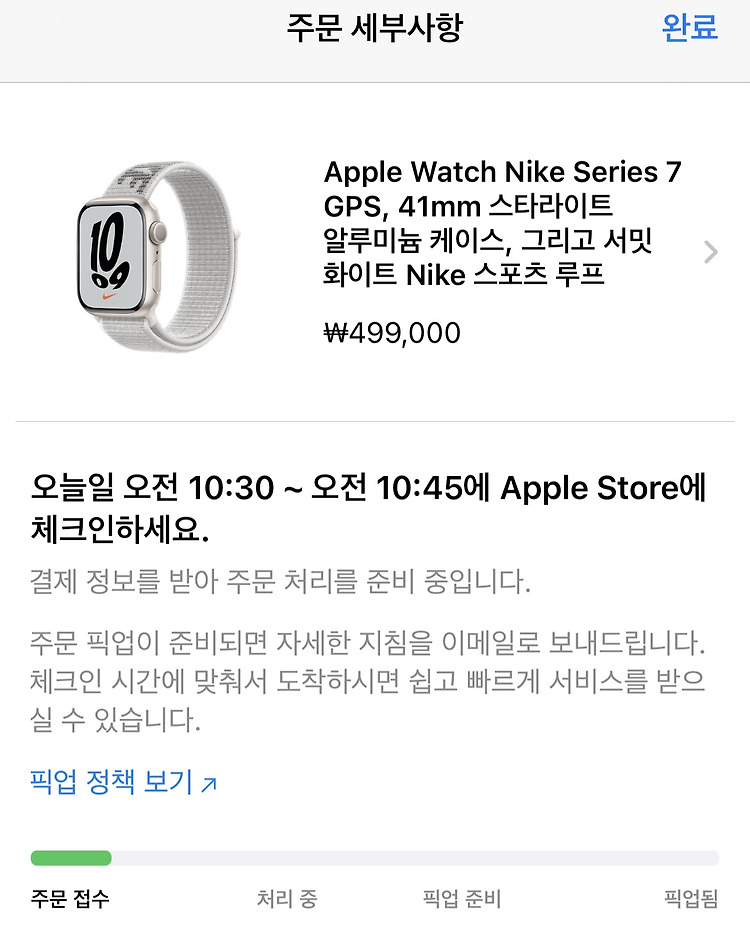This screenshot has height=948, width=750.
Task: Tap the Apple Watch product thumbnail
Action: [x=158, y=256]
